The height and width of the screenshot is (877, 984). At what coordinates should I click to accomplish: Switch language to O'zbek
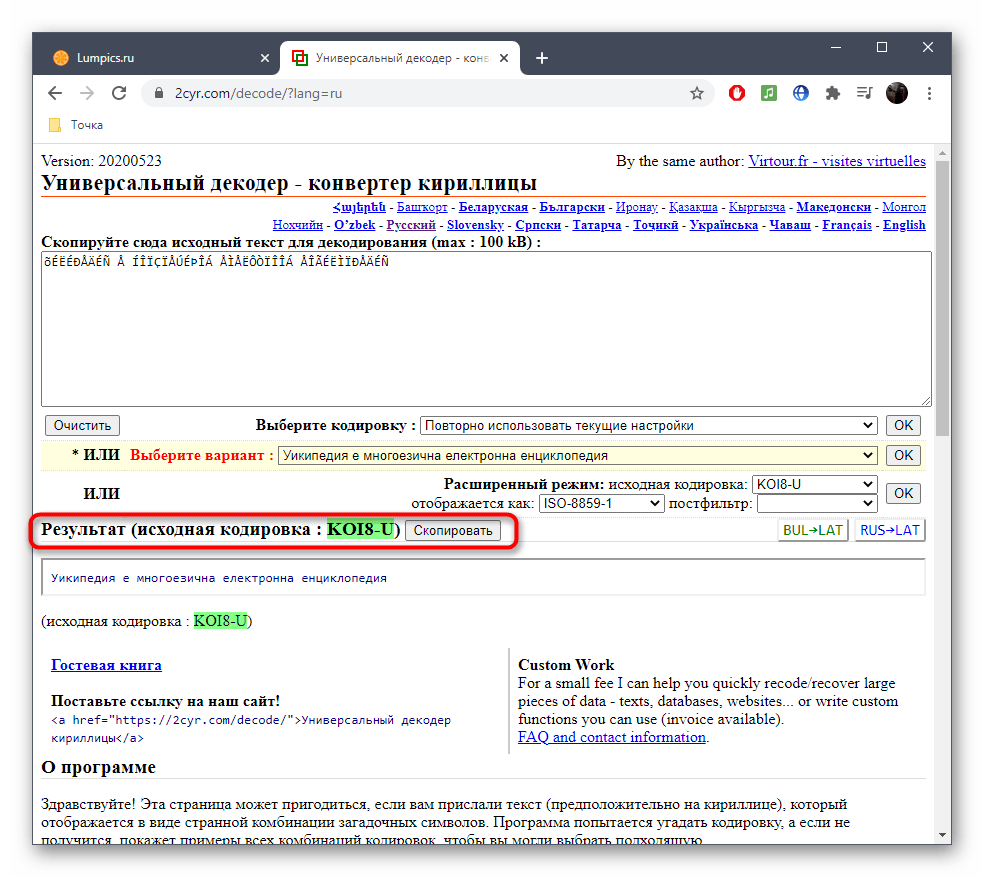pos(355,225)
